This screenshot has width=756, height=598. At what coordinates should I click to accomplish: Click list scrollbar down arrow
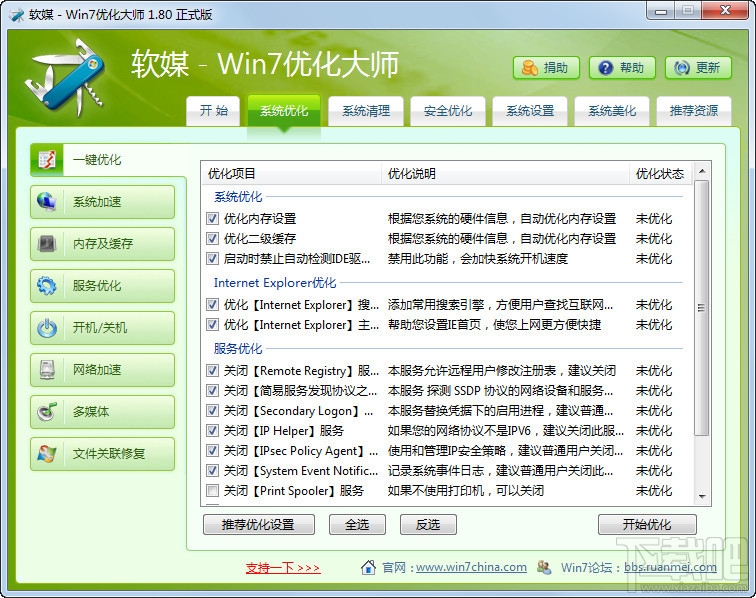tap(702, 497)
